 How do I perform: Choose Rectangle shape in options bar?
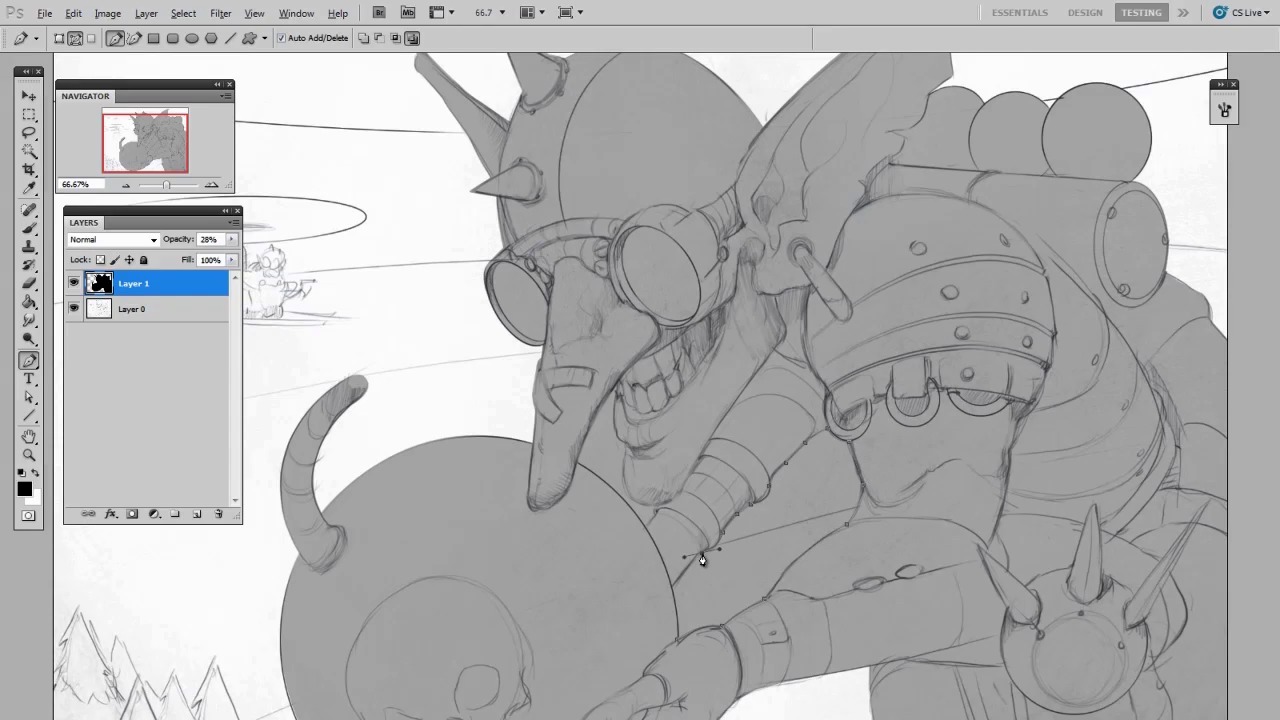(x=153, y=38)
